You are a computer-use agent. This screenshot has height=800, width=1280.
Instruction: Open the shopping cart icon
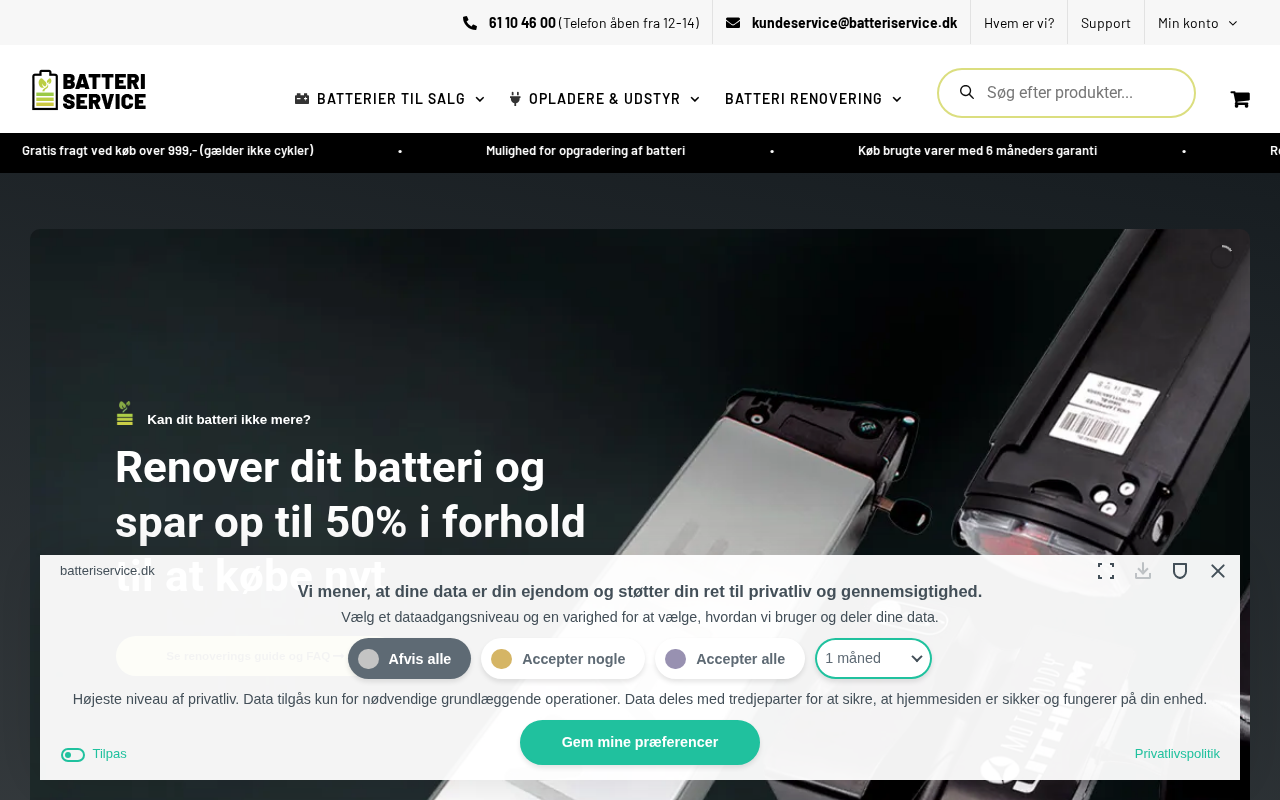1240,99
